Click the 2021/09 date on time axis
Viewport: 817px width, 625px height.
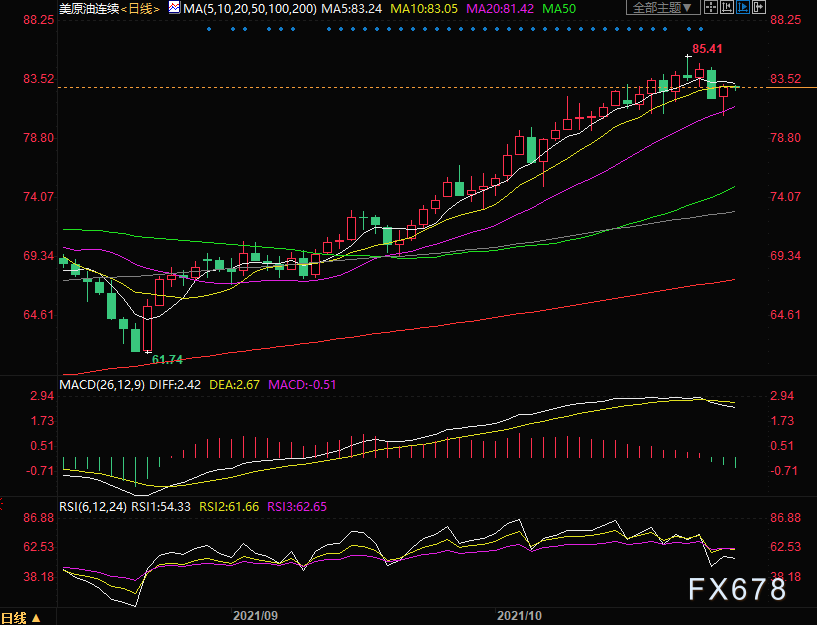(255, 616)
